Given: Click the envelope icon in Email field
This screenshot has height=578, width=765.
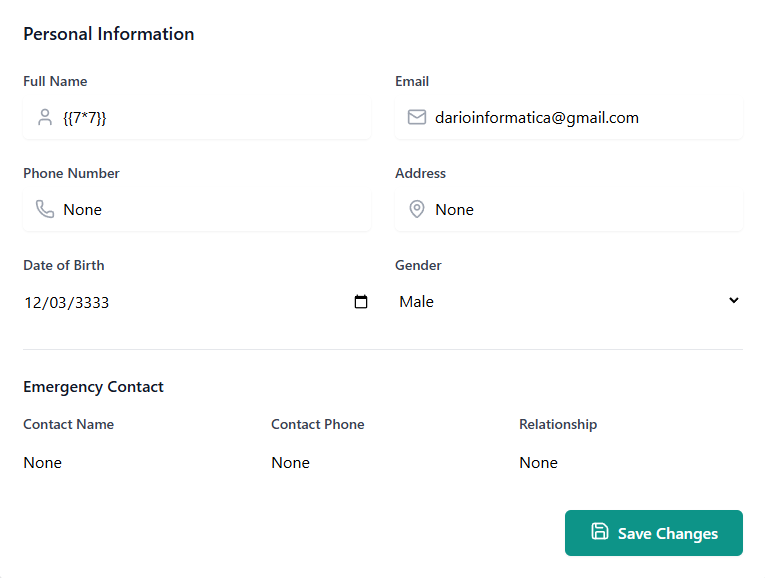Looking at the screenshot, I should point(417,118).
